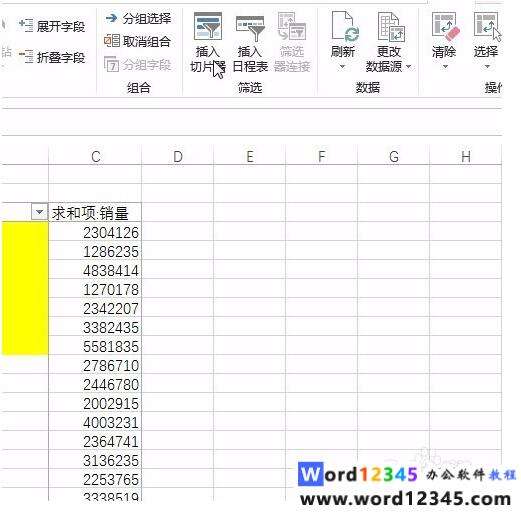The image size is (521, 516).
Task: Click cell with value 2364741
Action: point(95,441)
